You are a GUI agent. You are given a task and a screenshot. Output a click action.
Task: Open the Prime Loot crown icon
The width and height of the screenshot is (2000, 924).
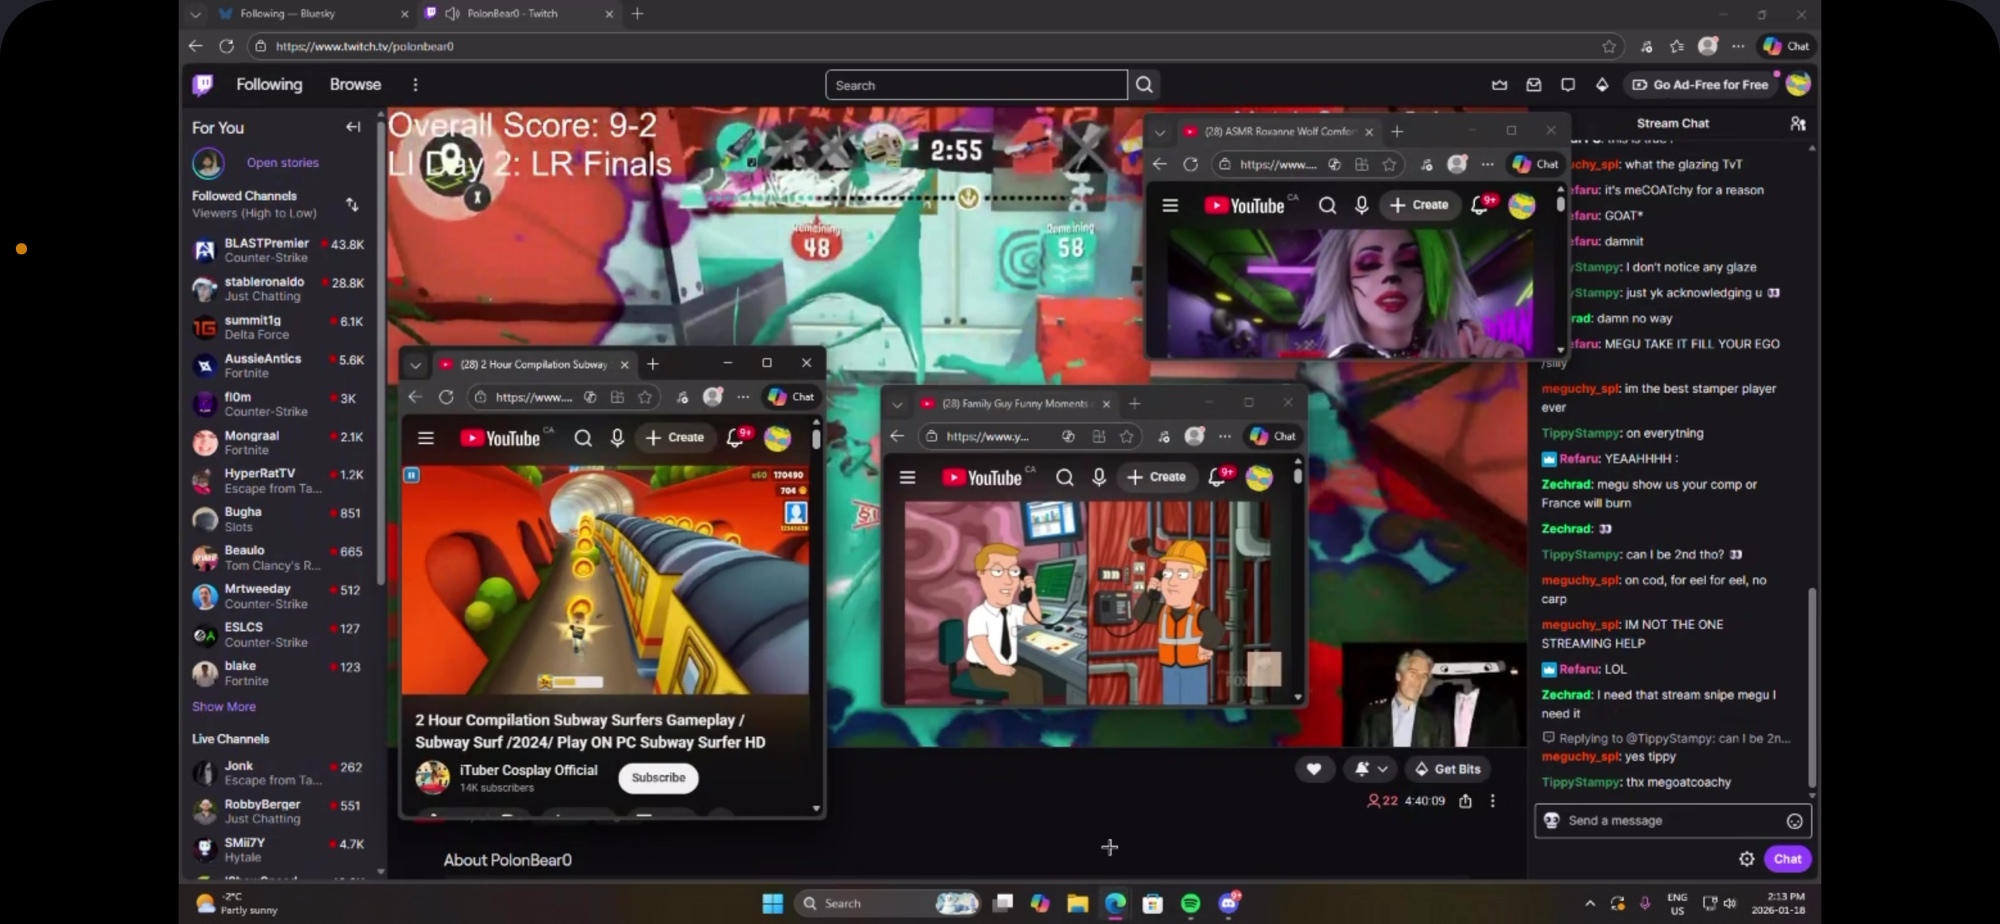point(1499,85)
